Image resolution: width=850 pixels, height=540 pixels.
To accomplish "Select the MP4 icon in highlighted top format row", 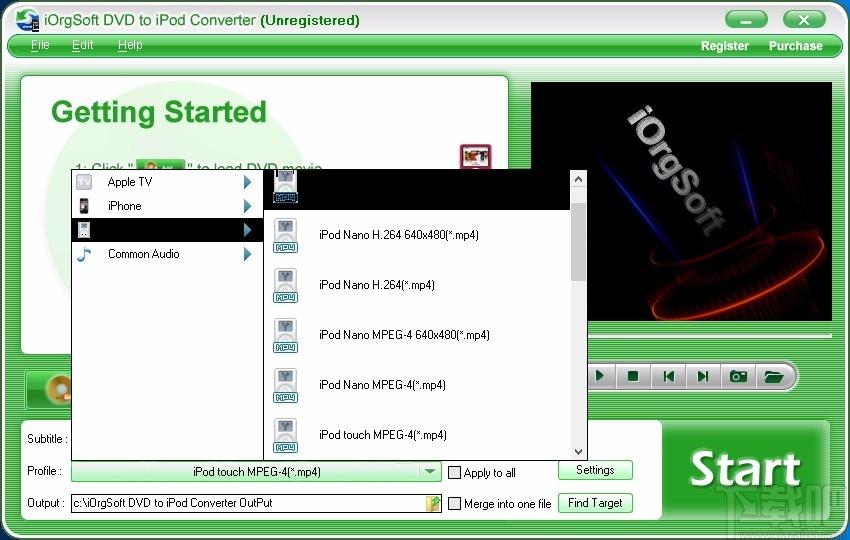I will (x=285, y=187).
